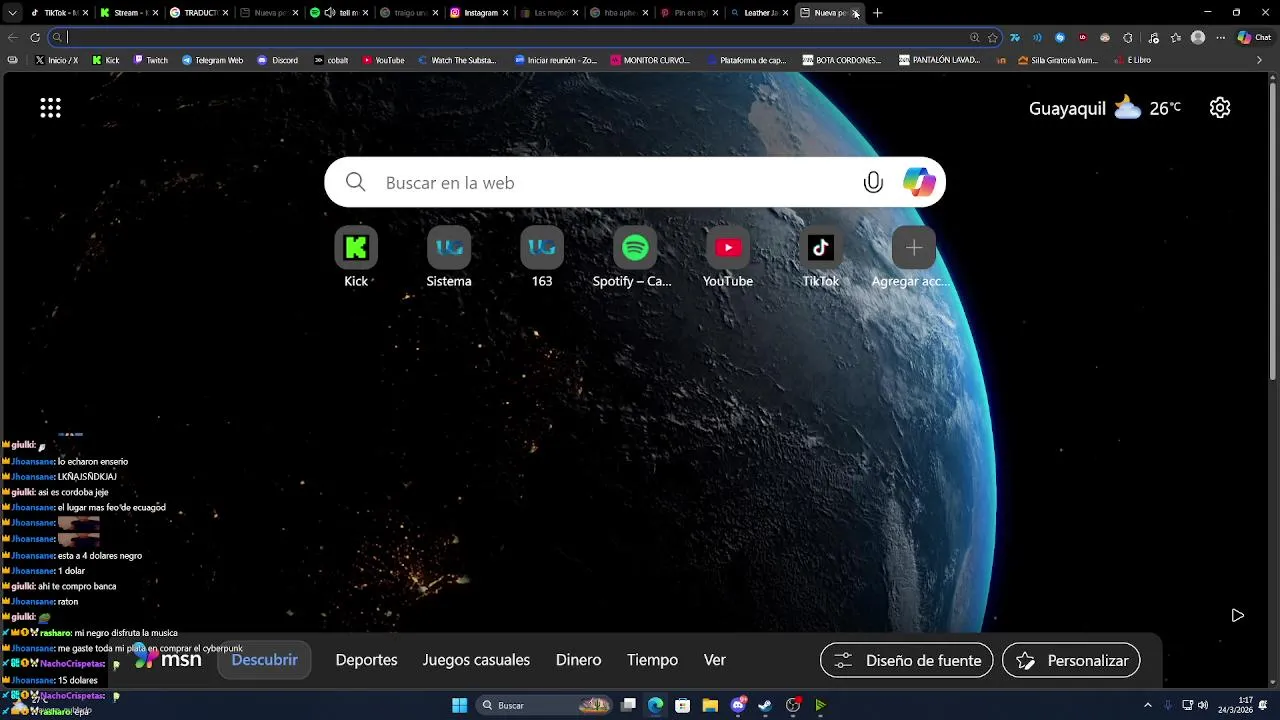Viewport: 1280px width, 720px height.
Task: Open a new browser tab
Action: coord(877,13)
